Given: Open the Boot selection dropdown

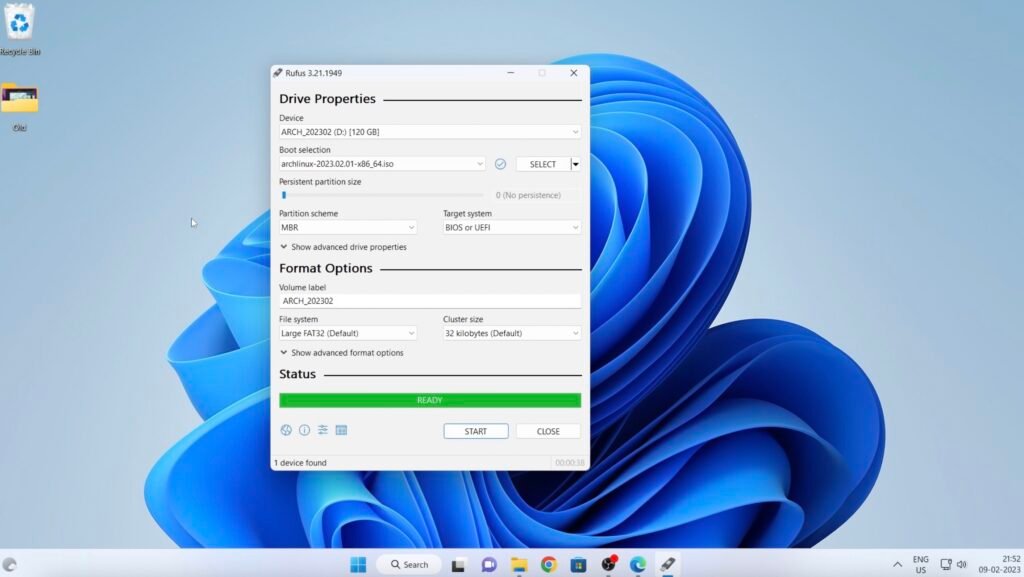Looking at the screenshot, I should (x=382, y=164).
